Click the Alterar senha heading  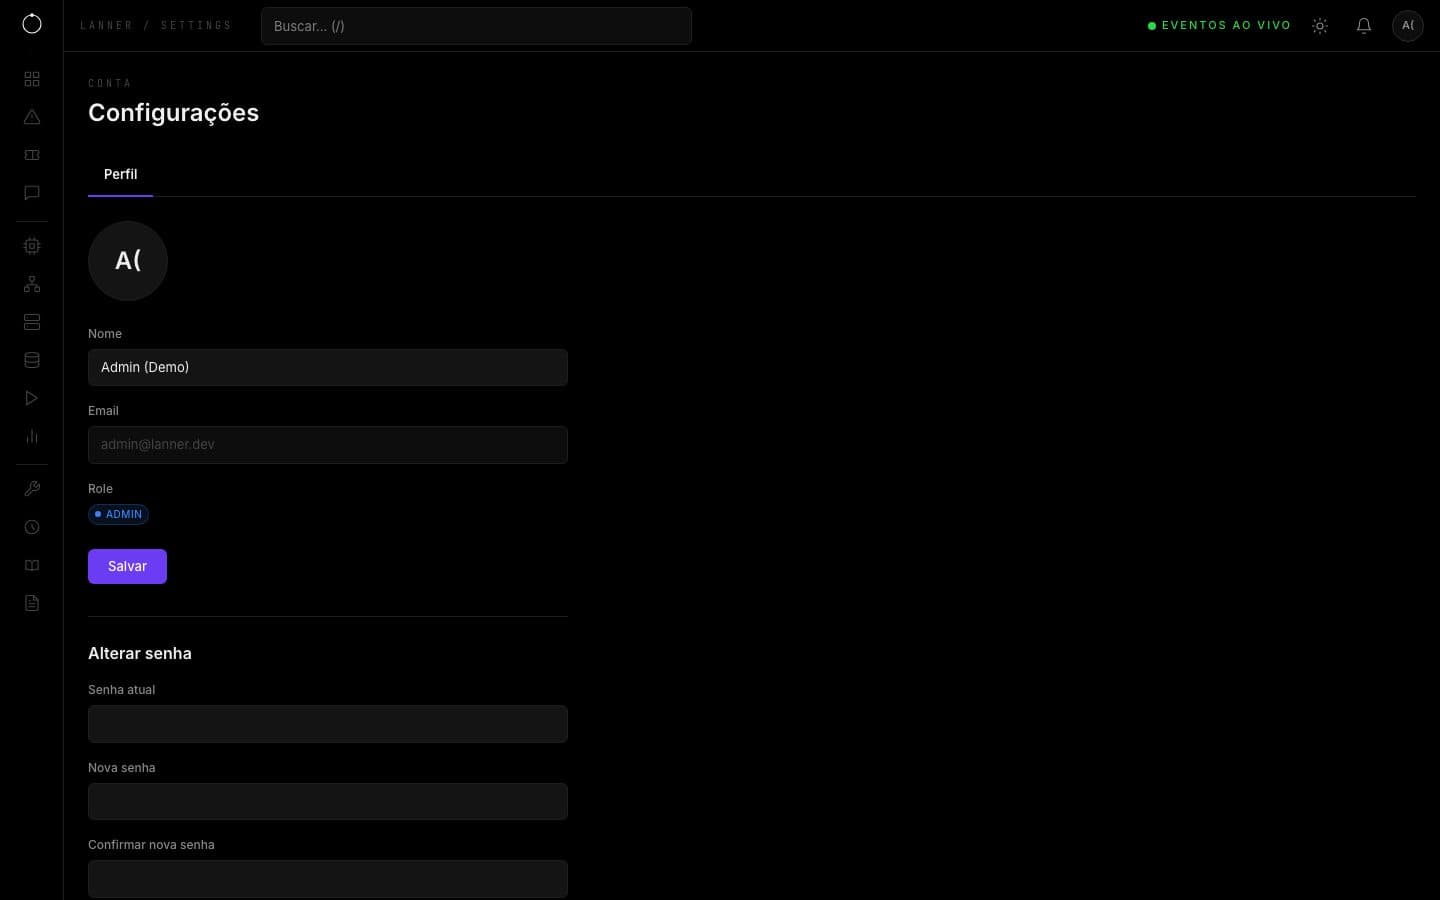140,653
